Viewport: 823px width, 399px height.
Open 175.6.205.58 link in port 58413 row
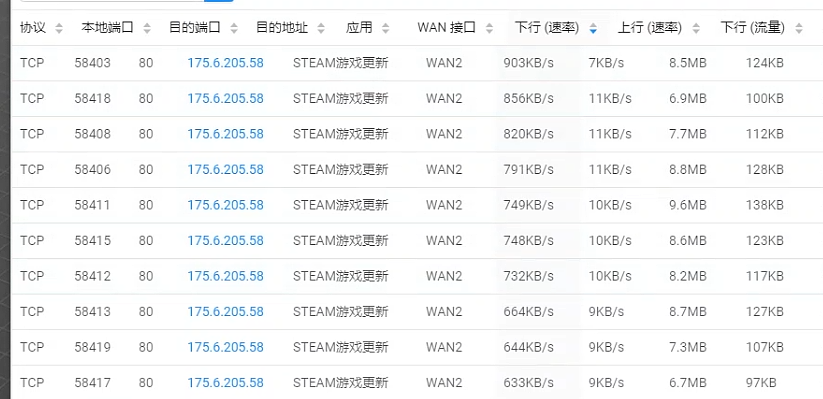click(x=226, y=311)
